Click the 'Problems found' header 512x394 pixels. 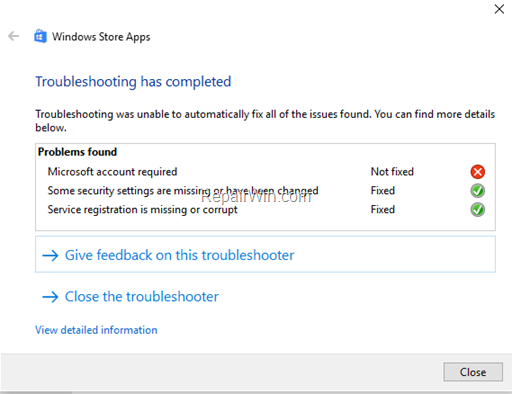77,152
